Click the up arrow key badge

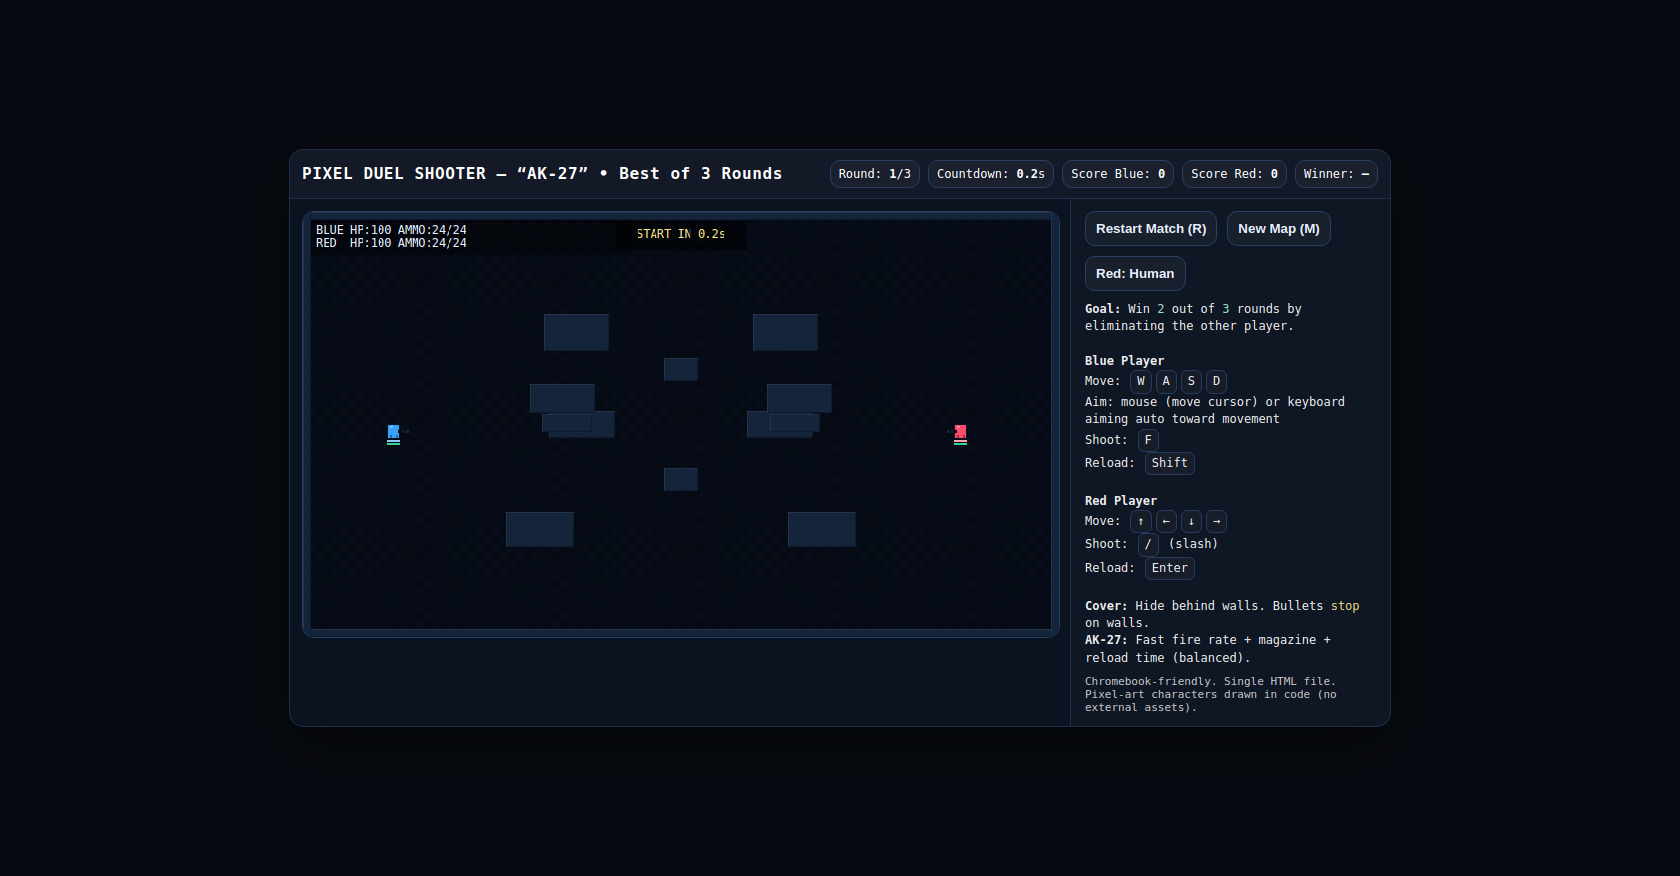click(x=1140, y=521)
